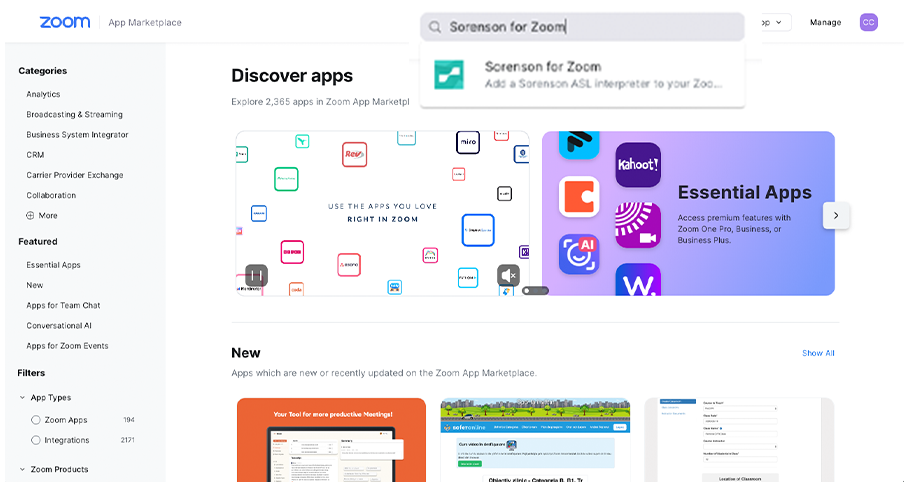This screenshot has width=905, height=483.
Task: Click the Show All link for New apps
Action: coord(818,353)
